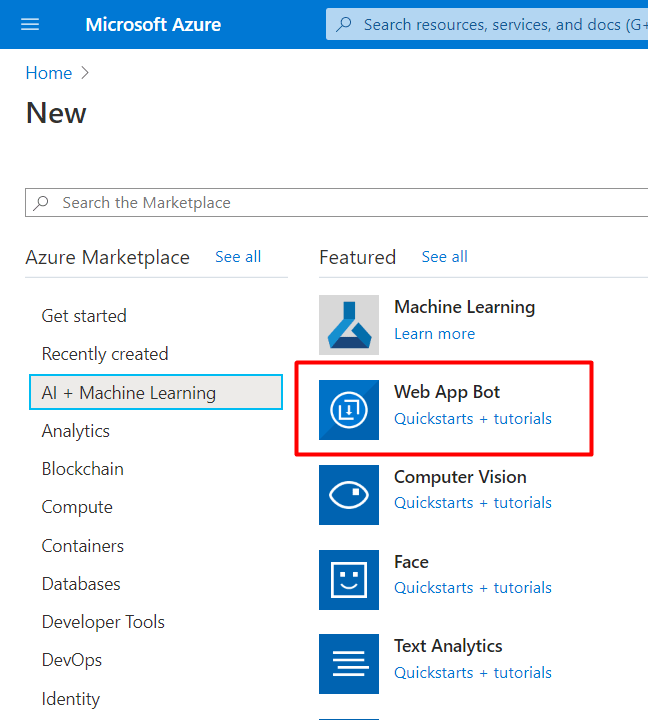Click the Machine Learning flask icon
This screenshot has width=648, height=720.
tap(349, 325)
